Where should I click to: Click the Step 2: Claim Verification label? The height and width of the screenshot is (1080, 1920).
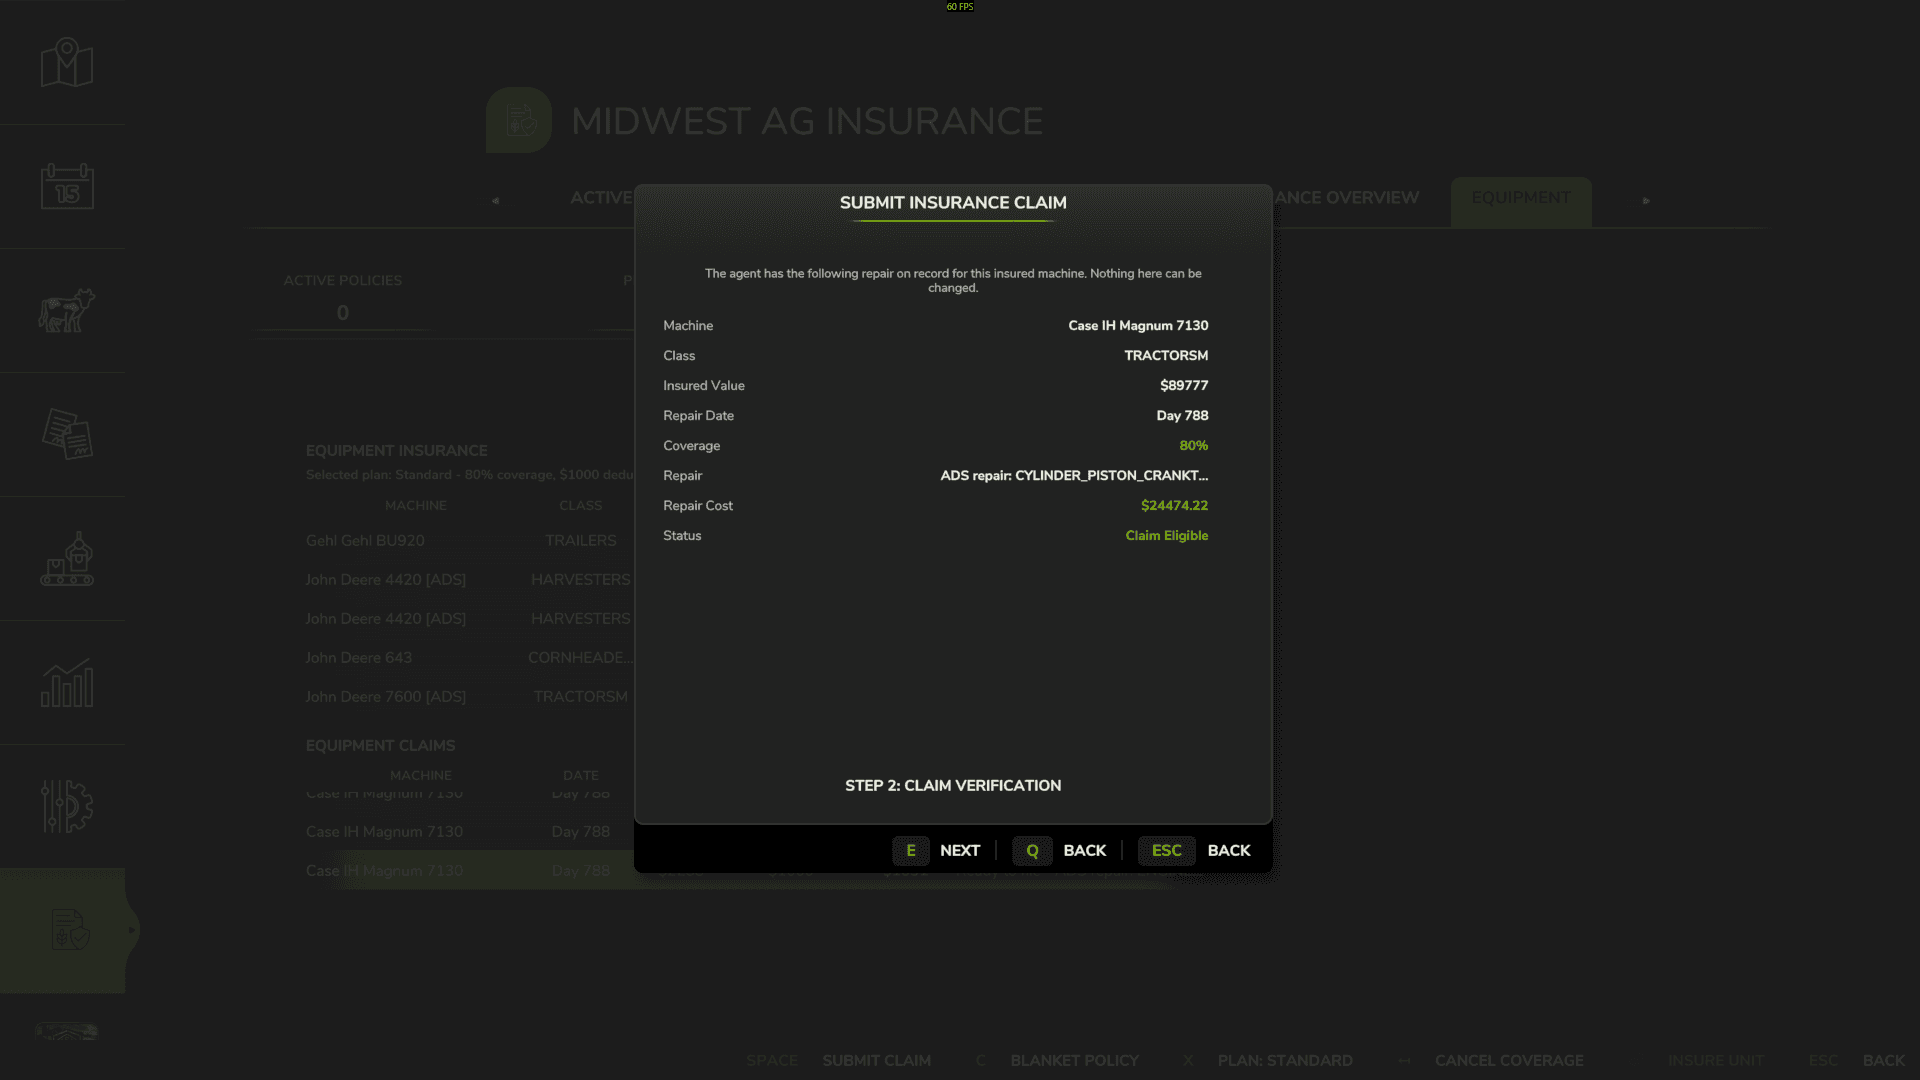point(953,786)
